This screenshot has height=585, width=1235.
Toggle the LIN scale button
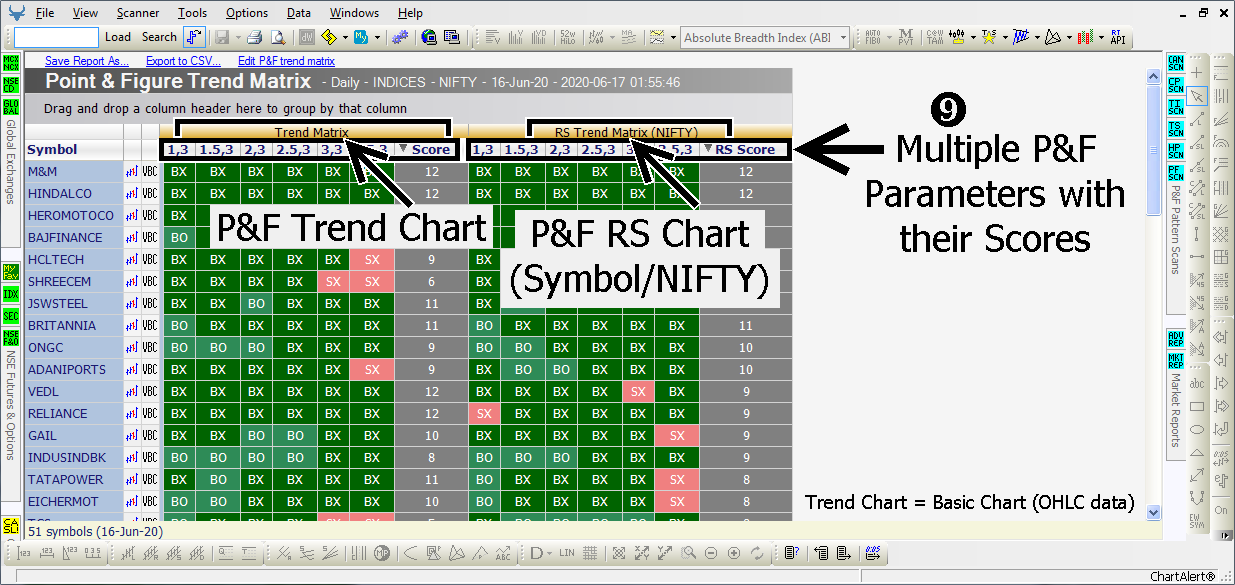click(x=567, y=553)
